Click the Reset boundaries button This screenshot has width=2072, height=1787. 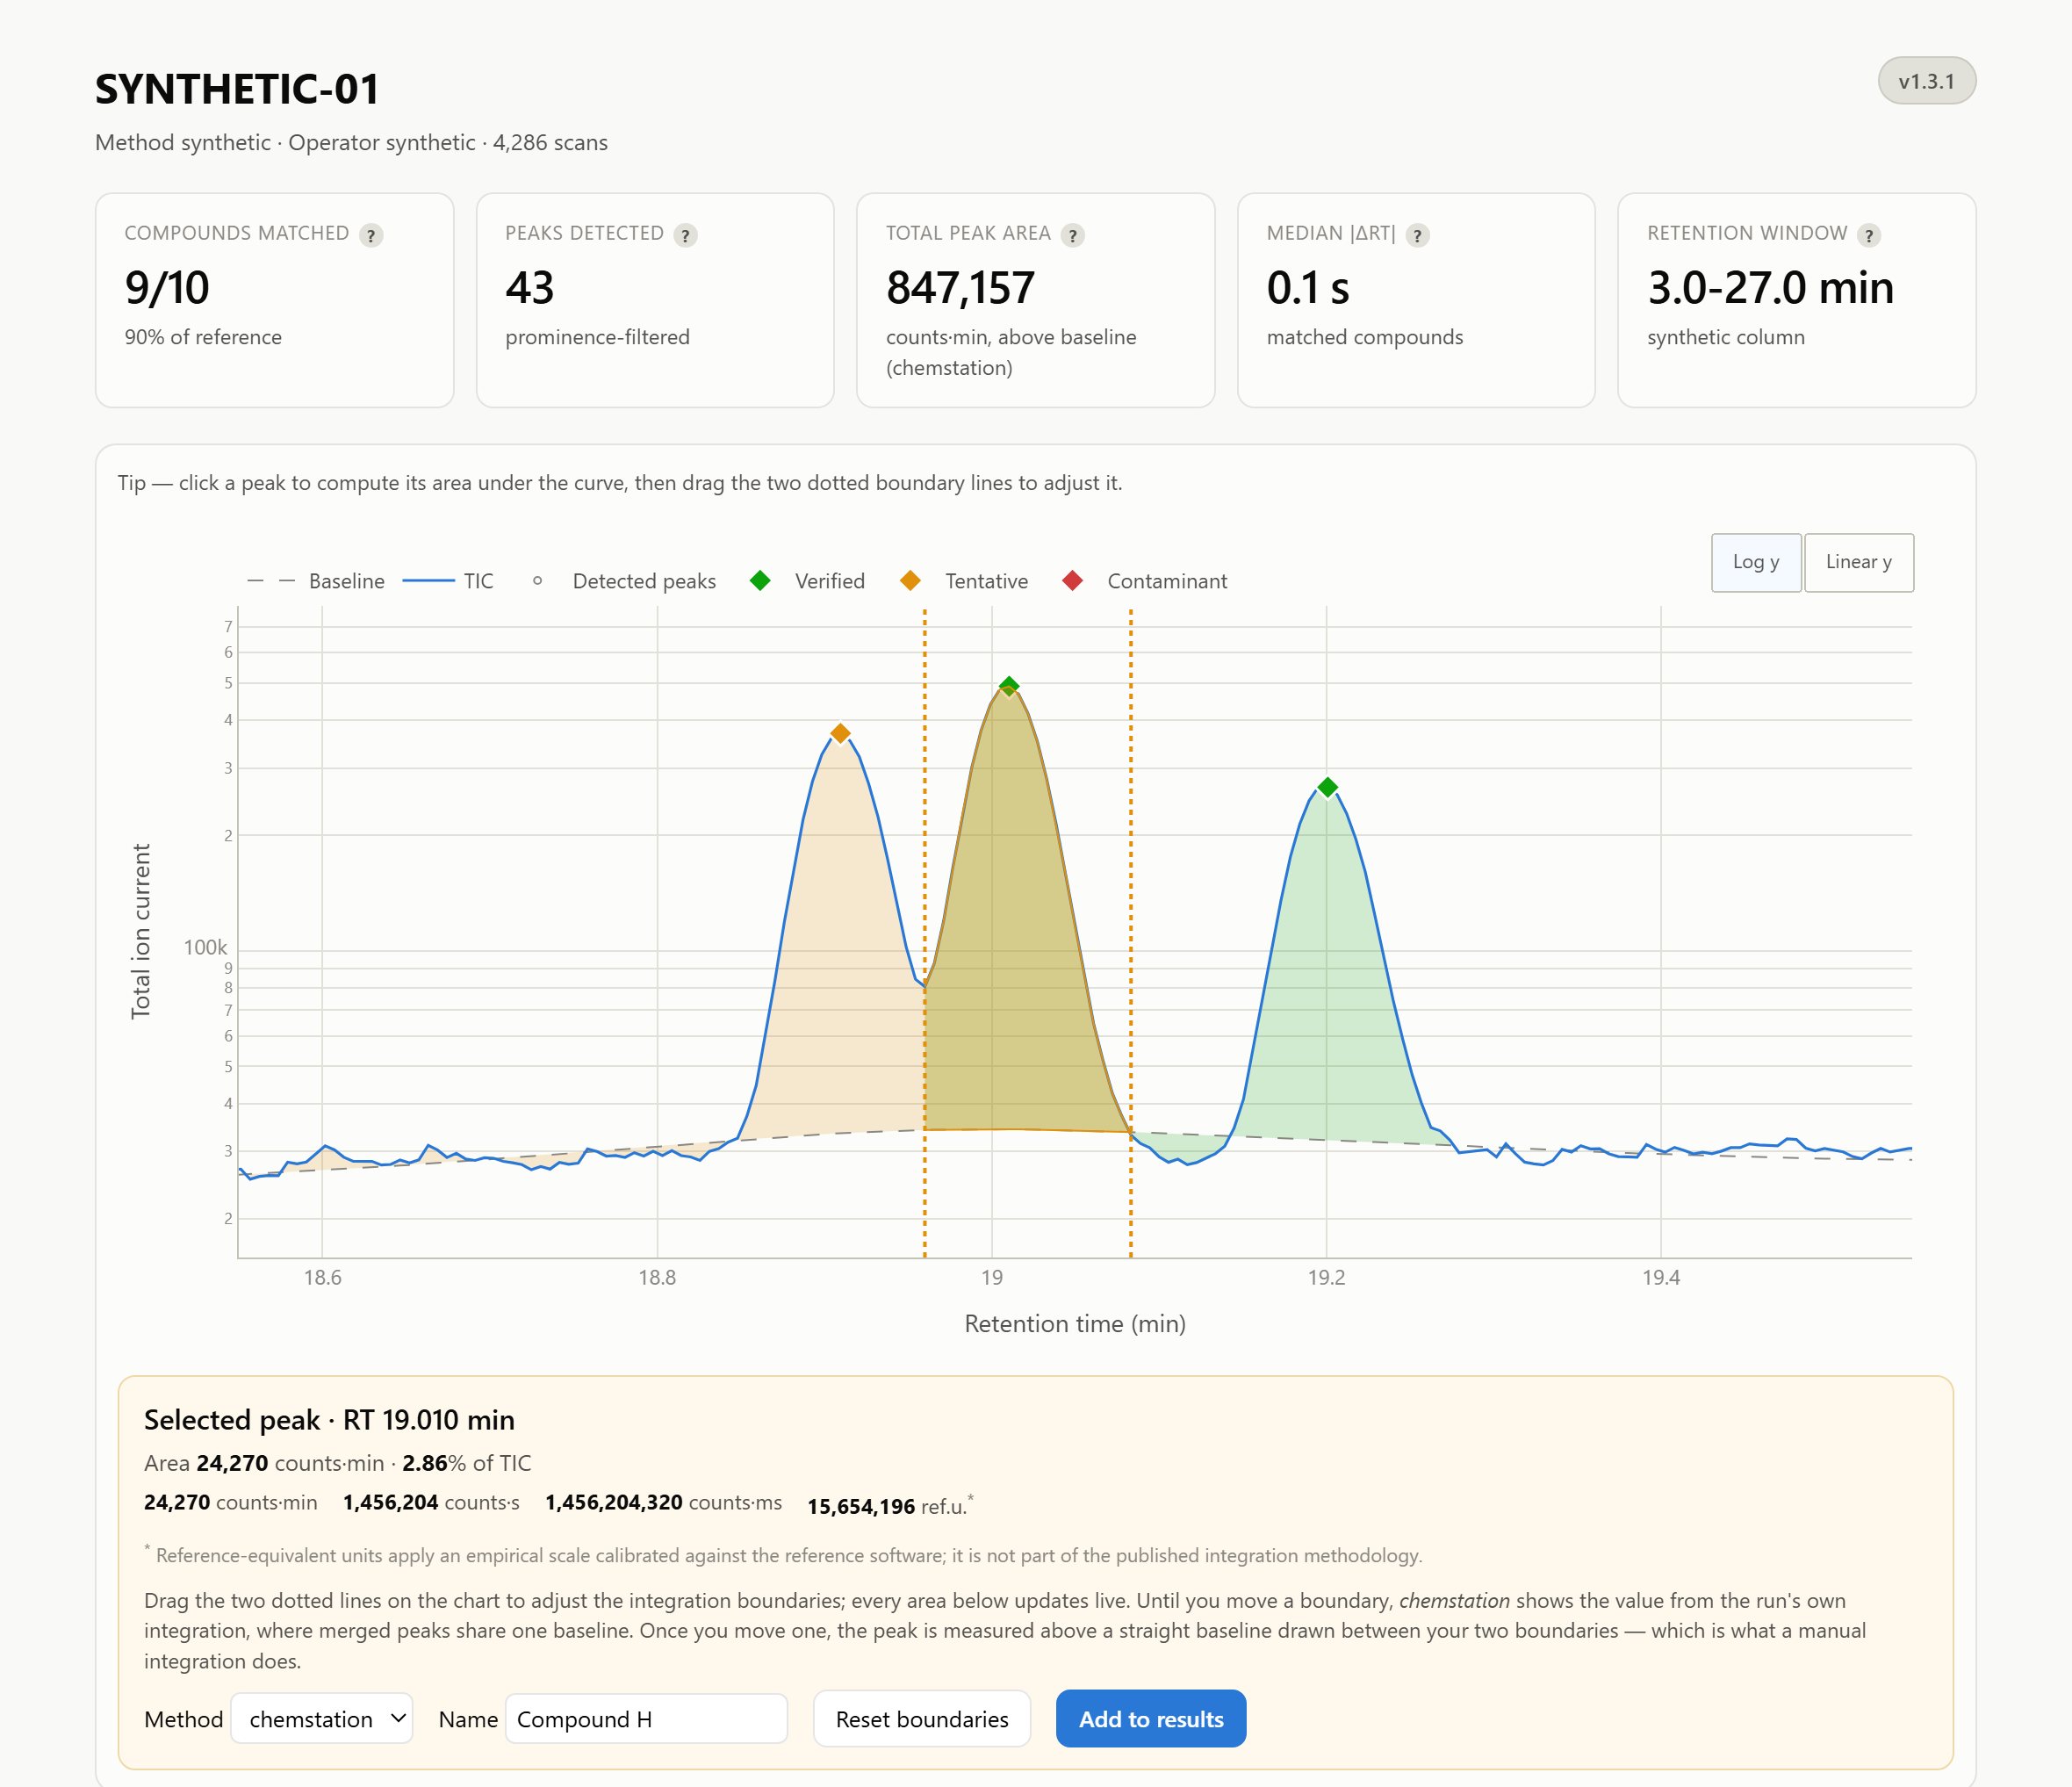point(922,1718)
